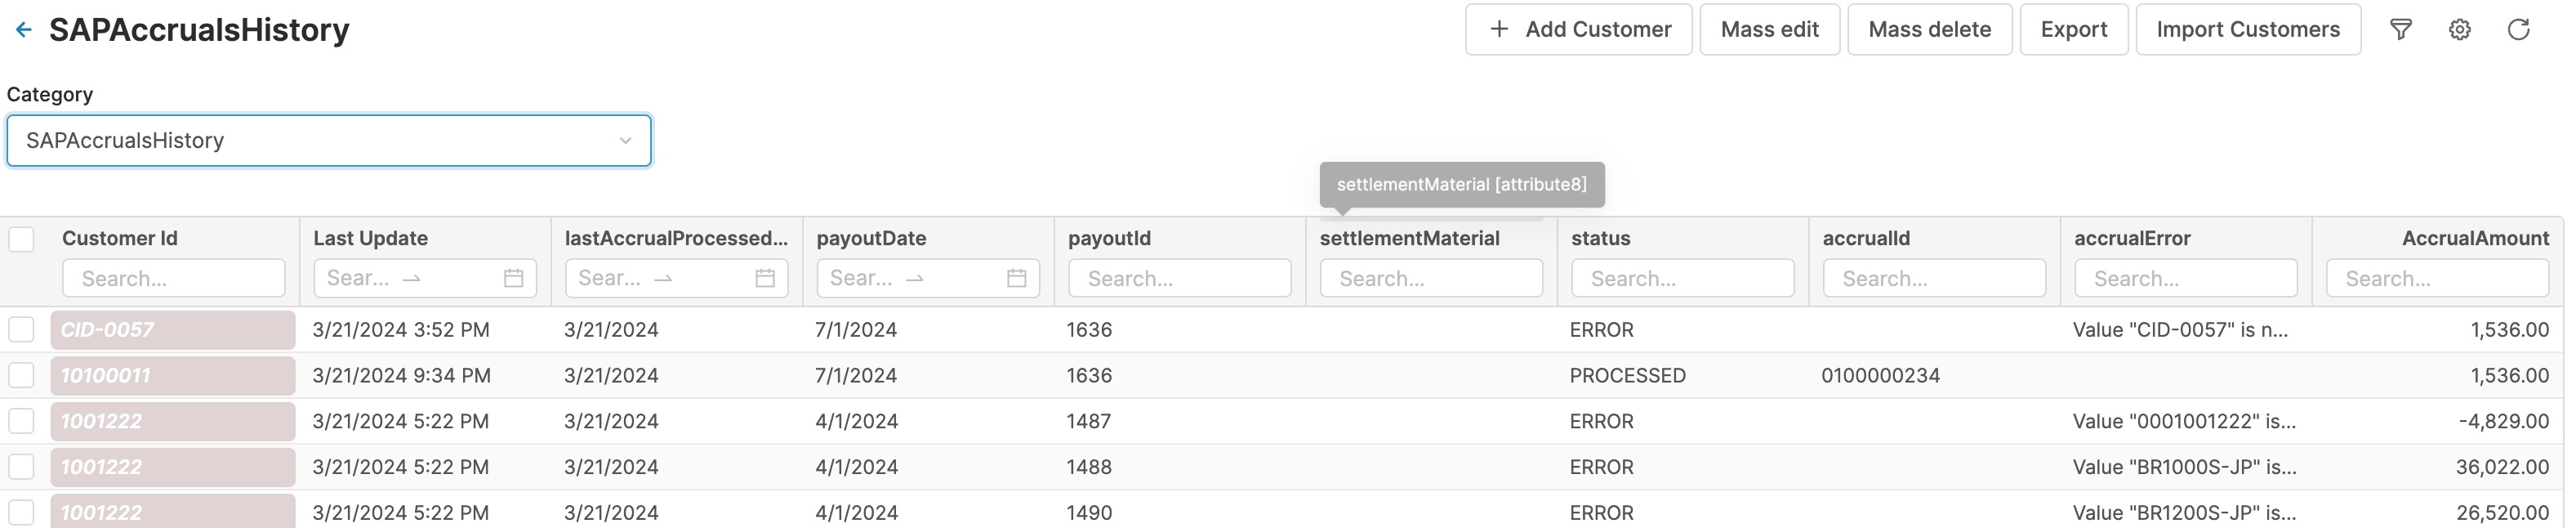Open the table settings gear icon
The height and width of the screenshot is (528, 2576).
point(2460,30)
